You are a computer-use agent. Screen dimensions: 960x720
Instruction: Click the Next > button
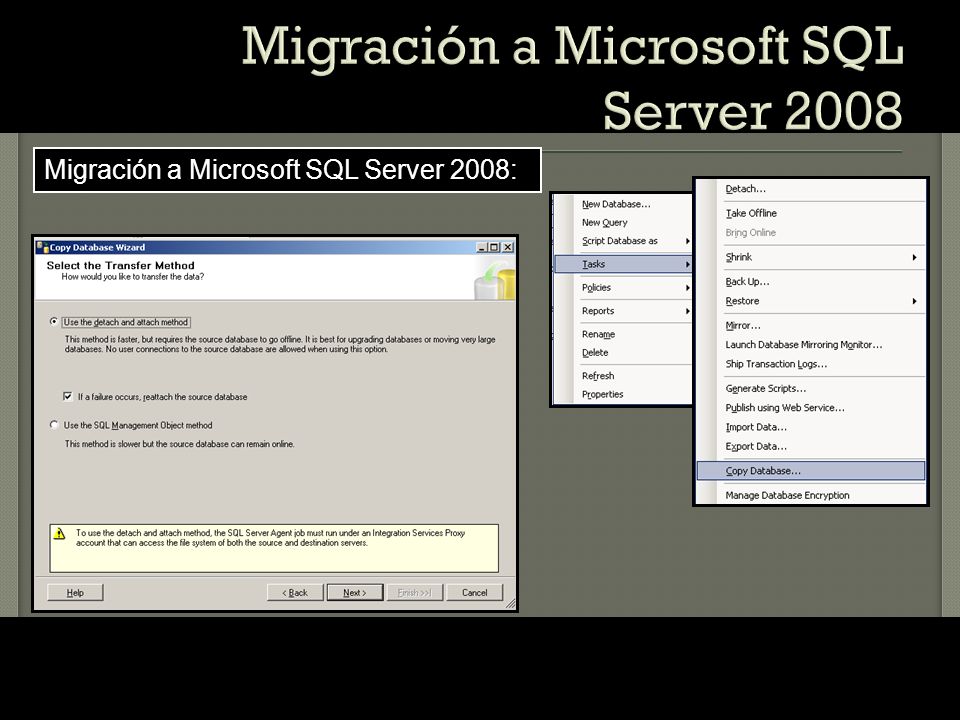pyautogui.click(x=355, y=592)
